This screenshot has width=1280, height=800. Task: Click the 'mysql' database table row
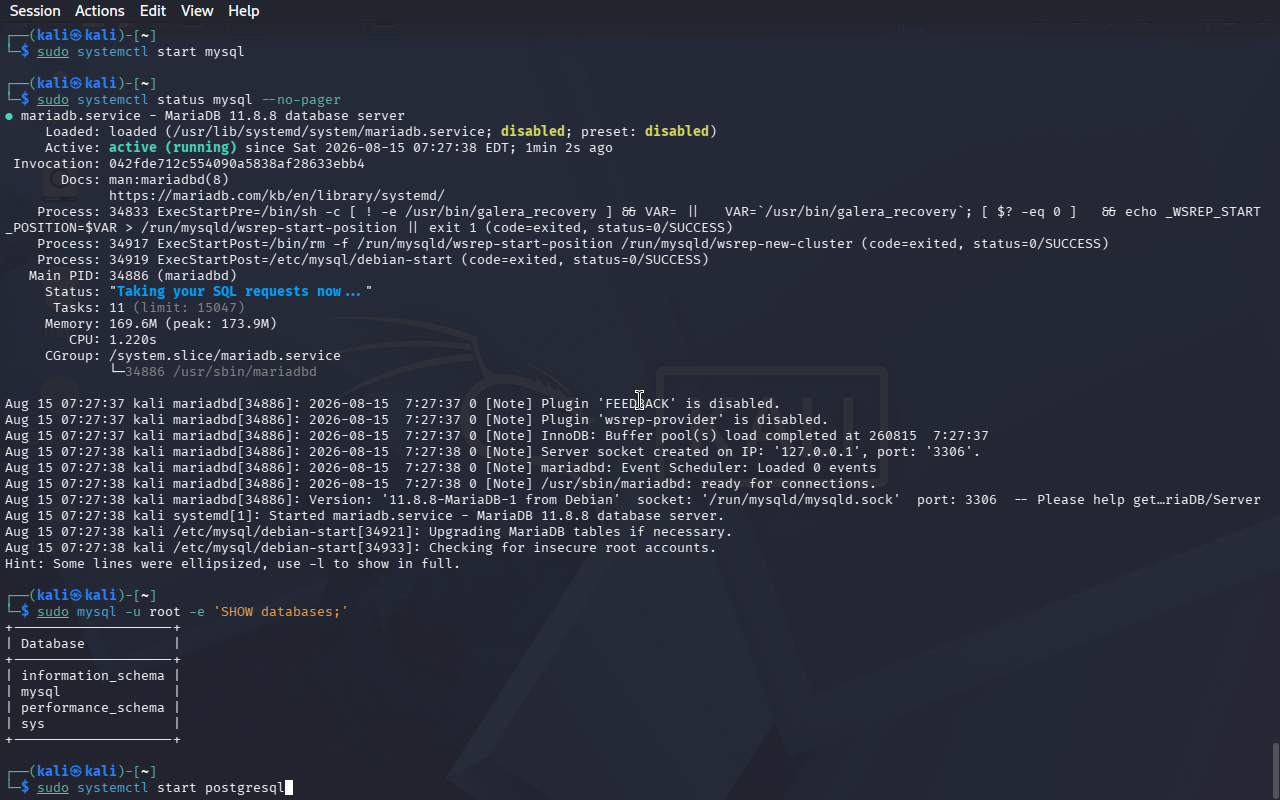pos(92,692)
